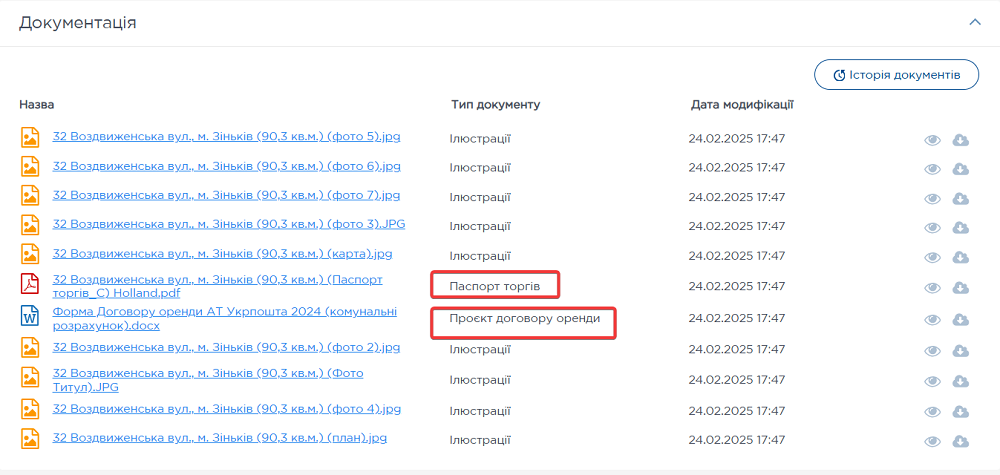Image resolution: width=1000 pixels, height=475 pixels.
Task: Preview Форма Договору оренди docx with eye icon
Action: 932,320
